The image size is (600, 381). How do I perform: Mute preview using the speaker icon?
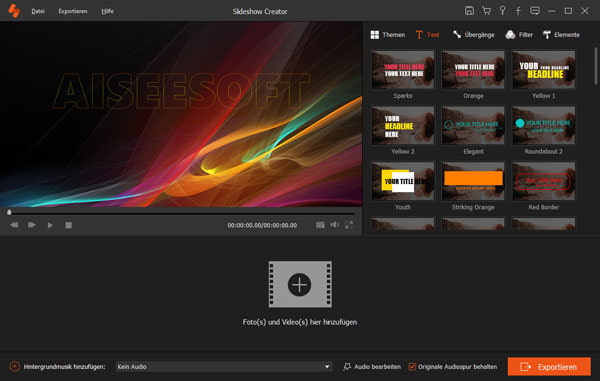[334, 225]
